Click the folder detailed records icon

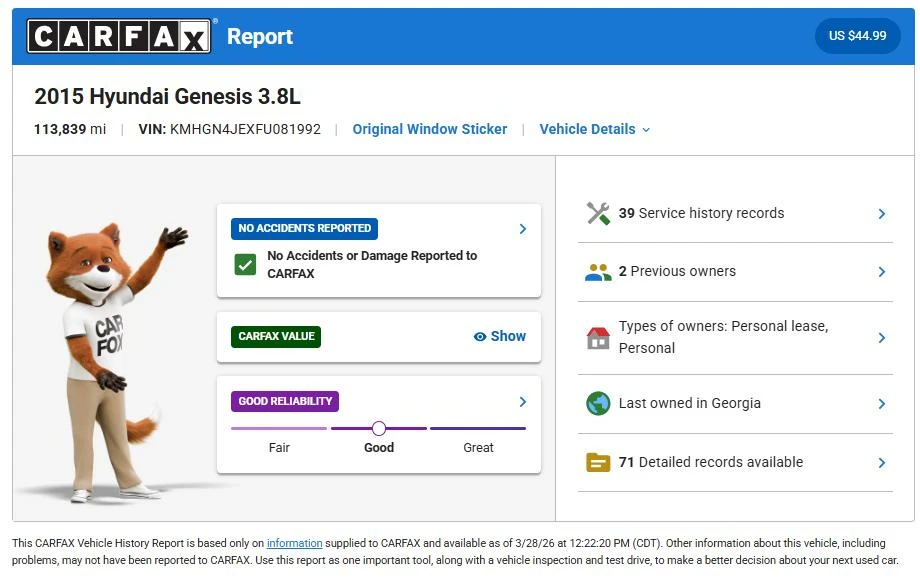pyautogui.click(x=598, y=463)
